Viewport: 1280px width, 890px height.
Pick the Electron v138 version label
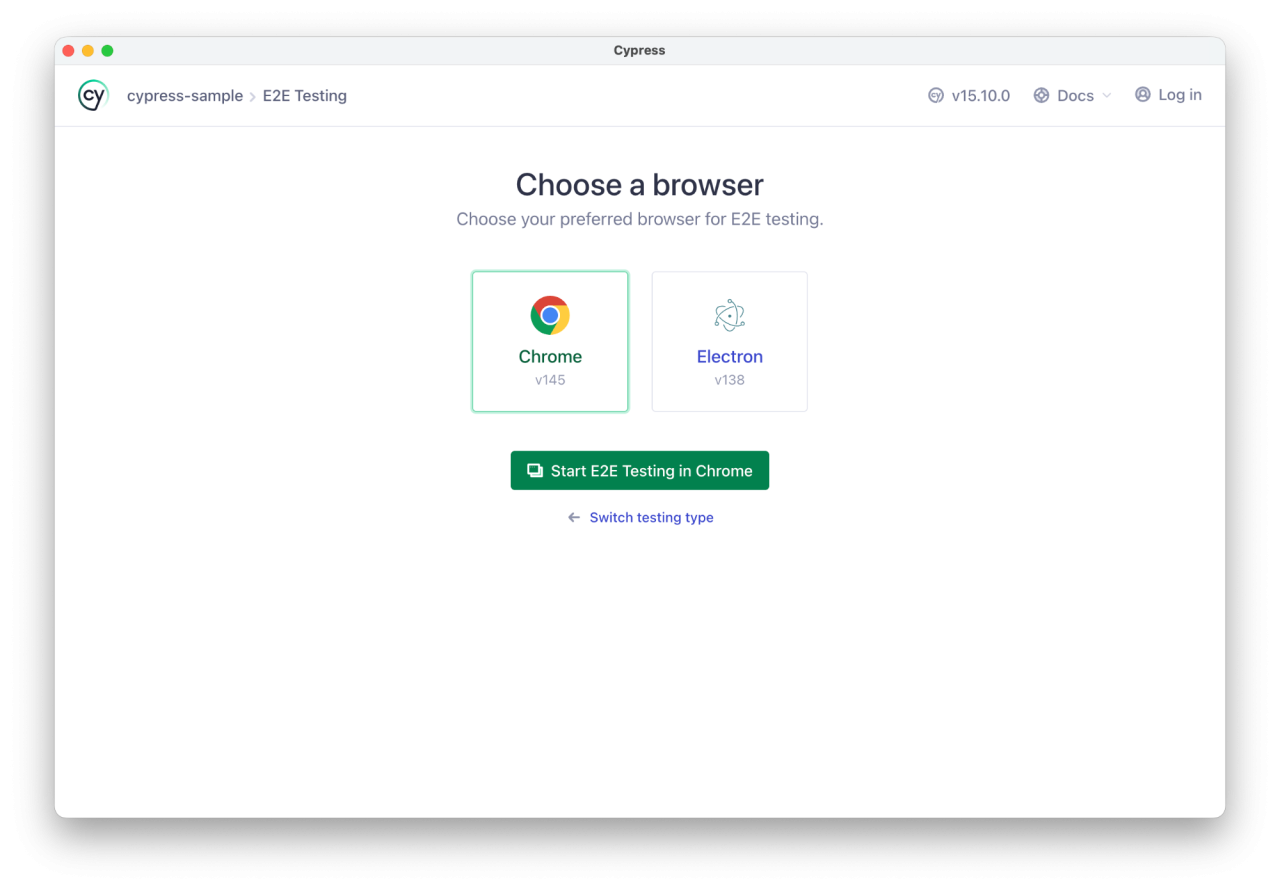pos(730,380)
